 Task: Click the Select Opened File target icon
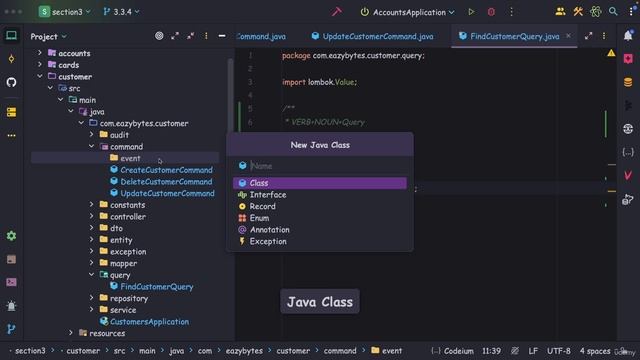click(x=159, y=36)
